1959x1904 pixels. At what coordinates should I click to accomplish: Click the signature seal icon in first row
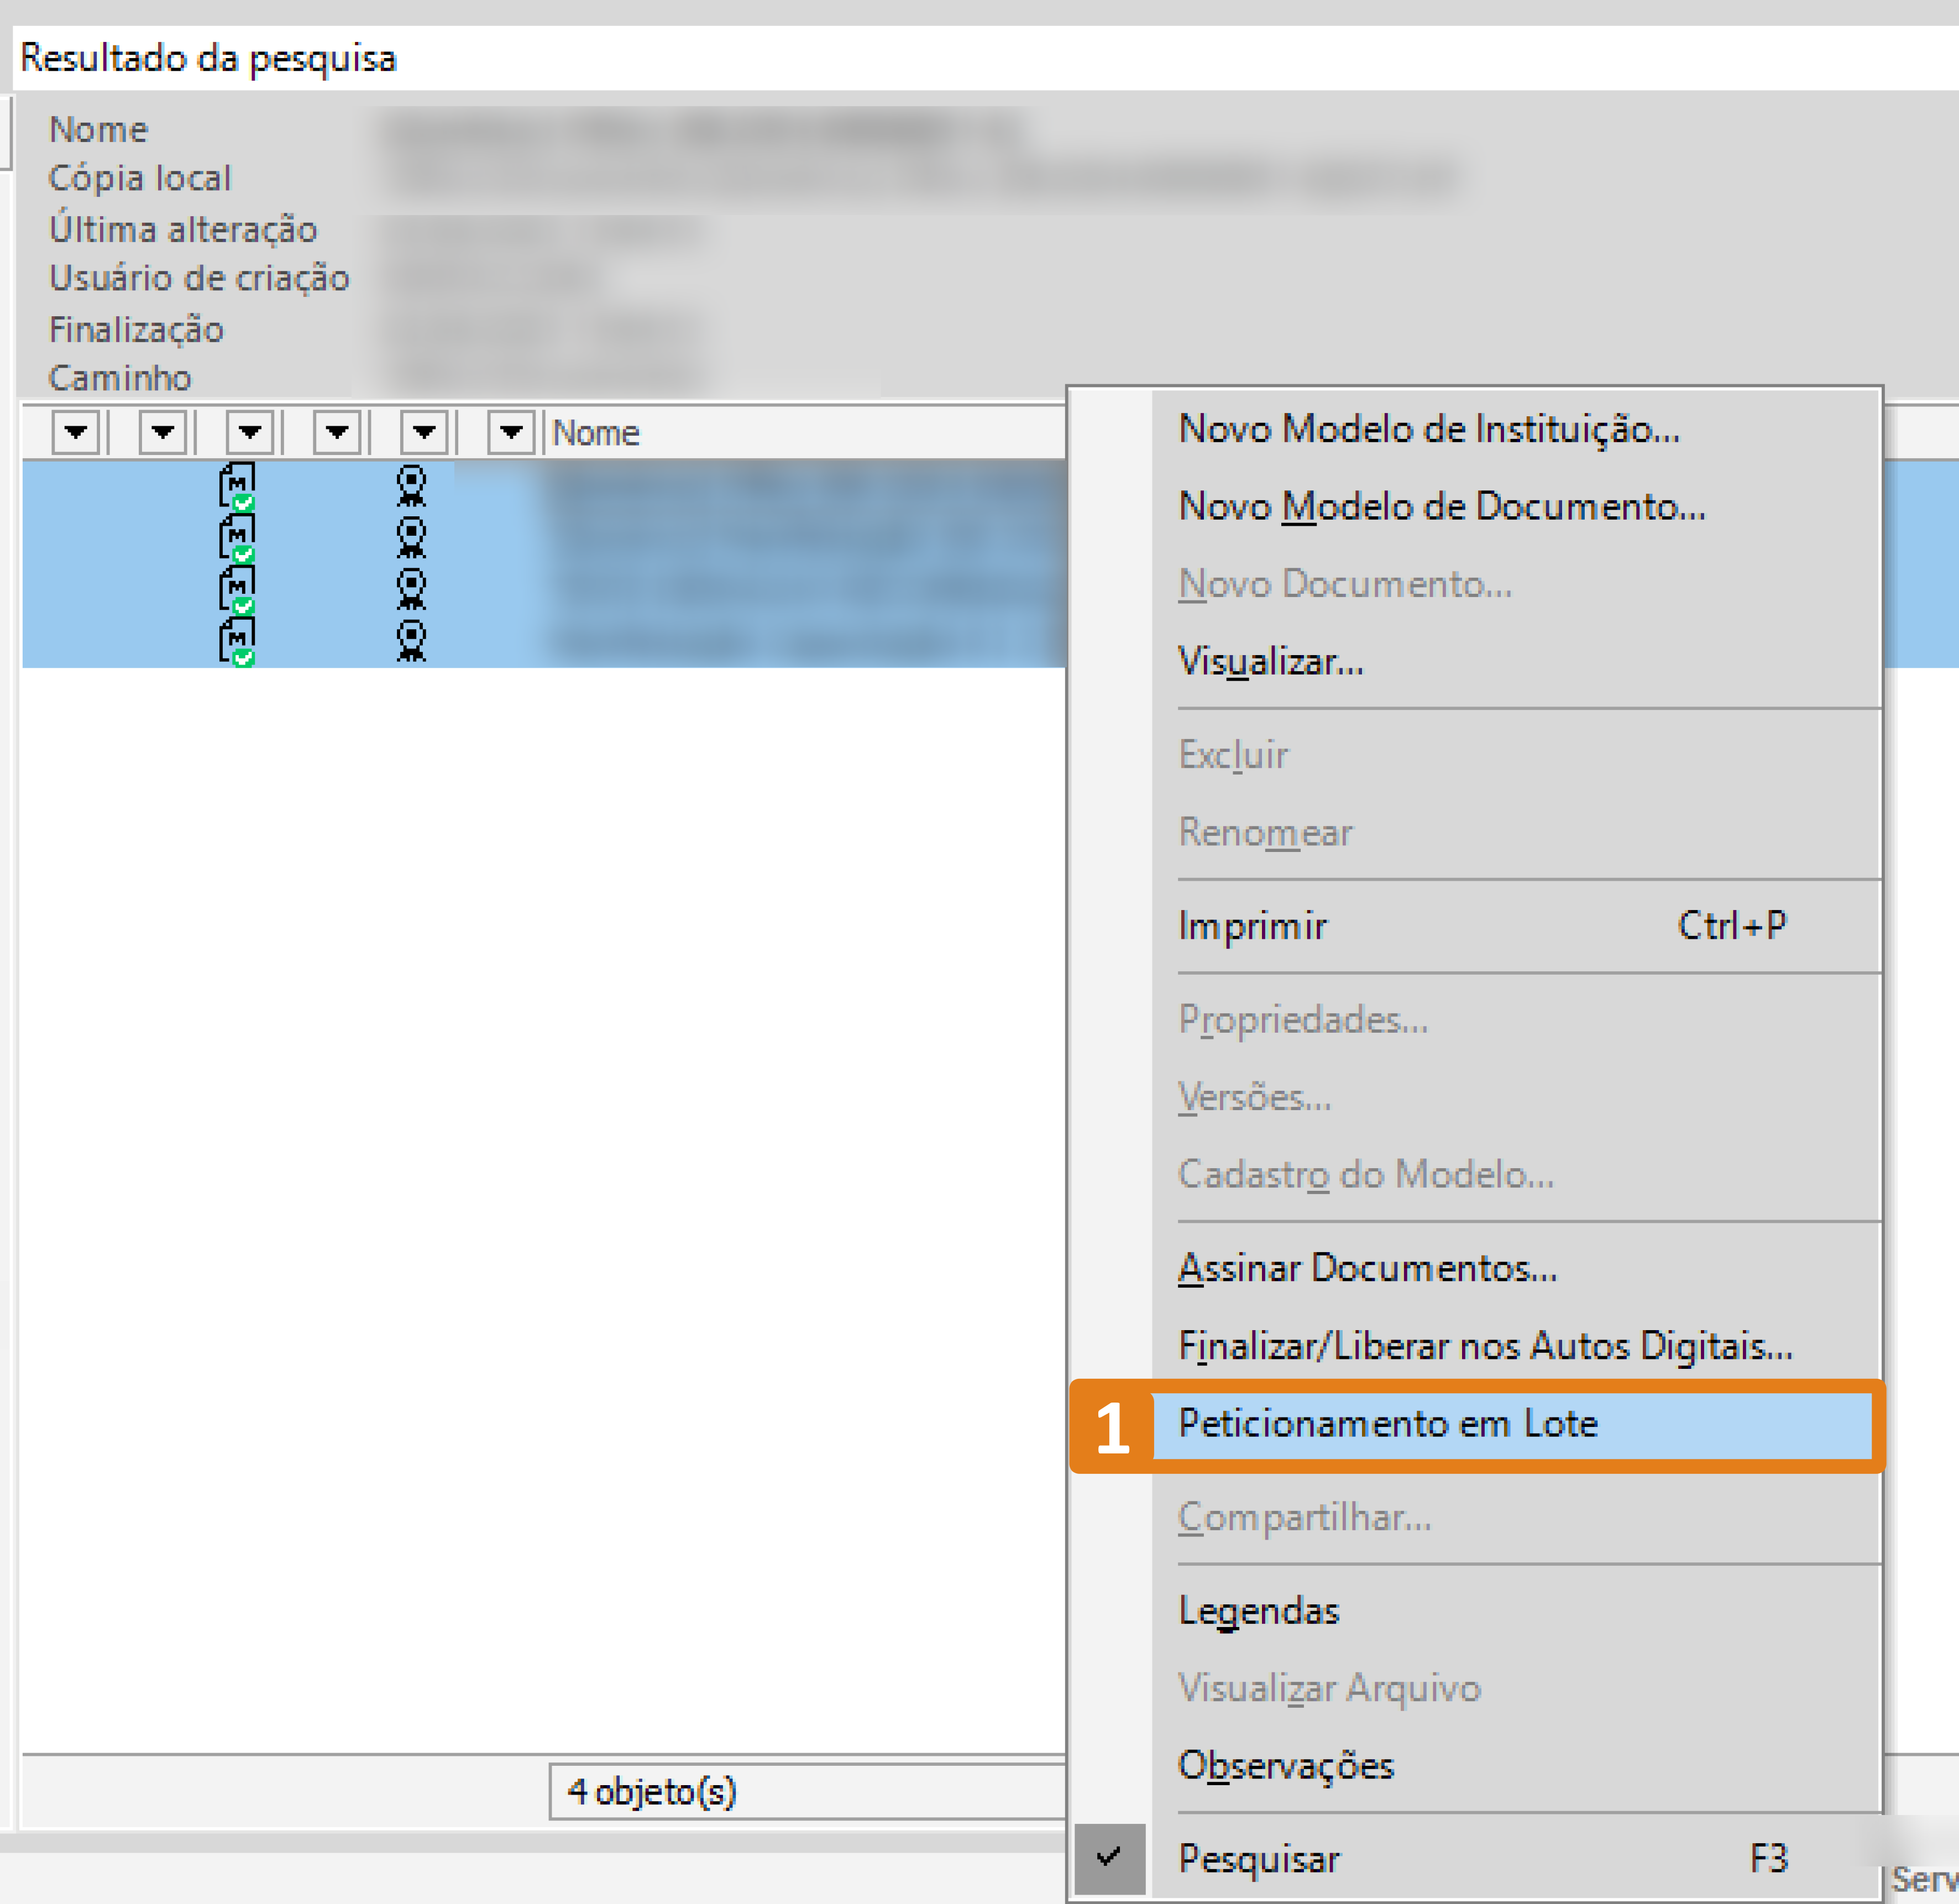[x=411, y=486]
